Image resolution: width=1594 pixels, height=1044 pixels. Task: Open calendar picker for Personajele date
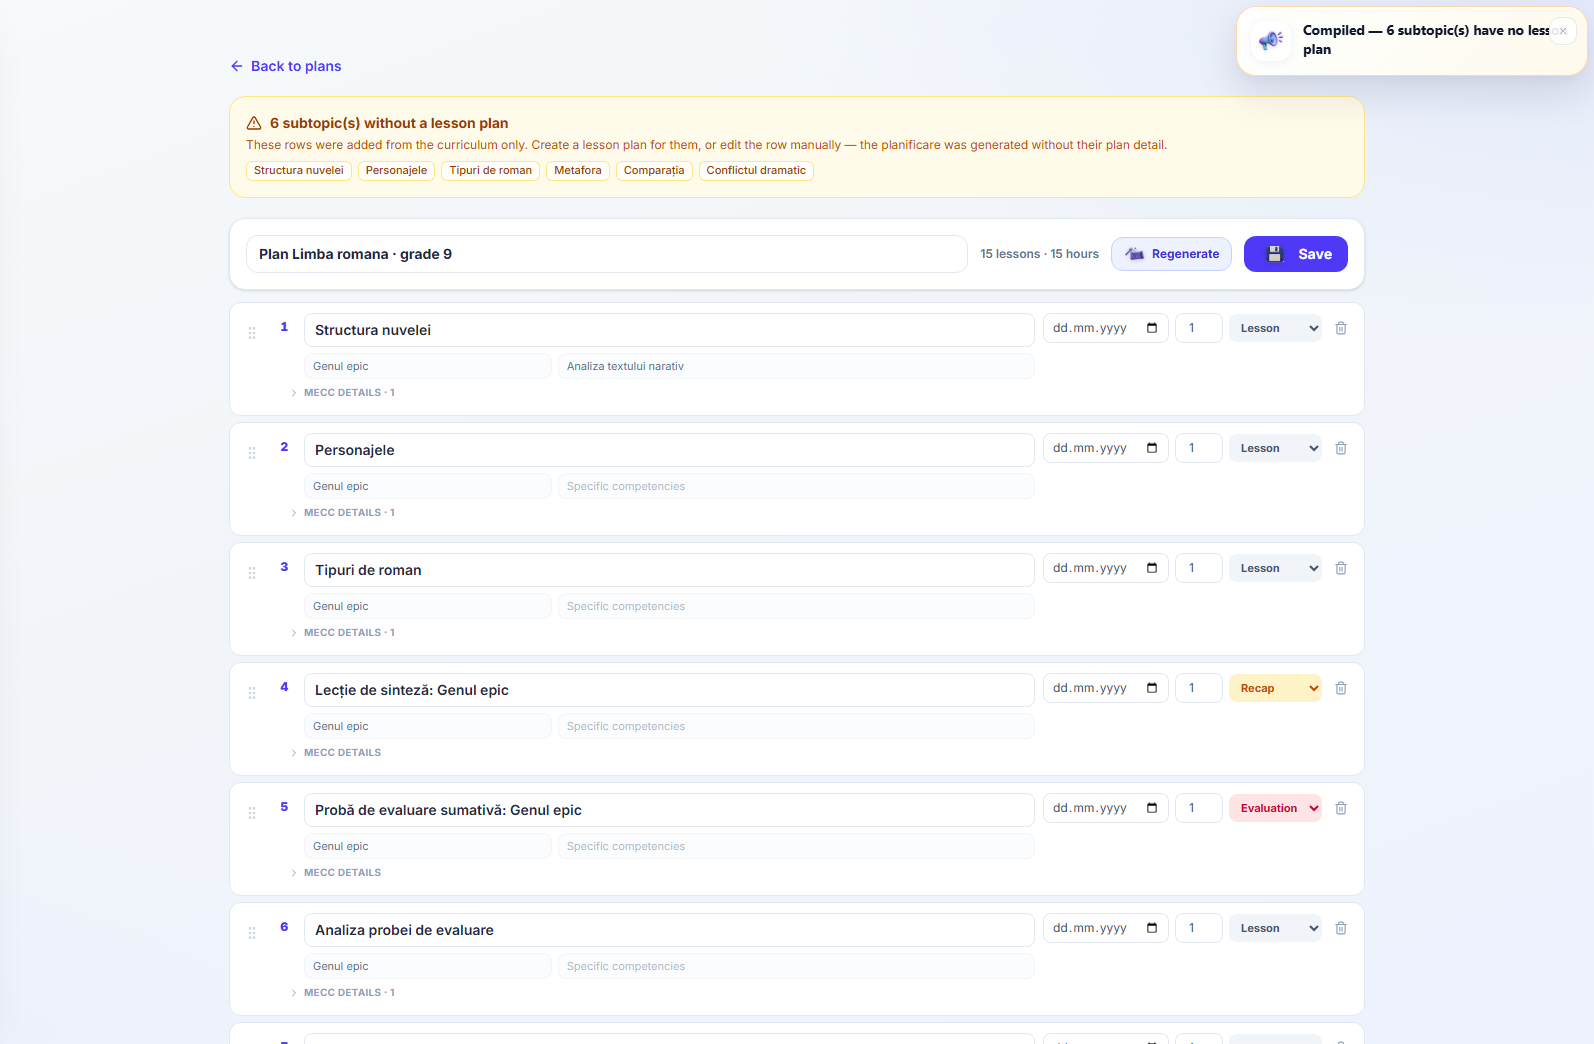coord(1152,448)
